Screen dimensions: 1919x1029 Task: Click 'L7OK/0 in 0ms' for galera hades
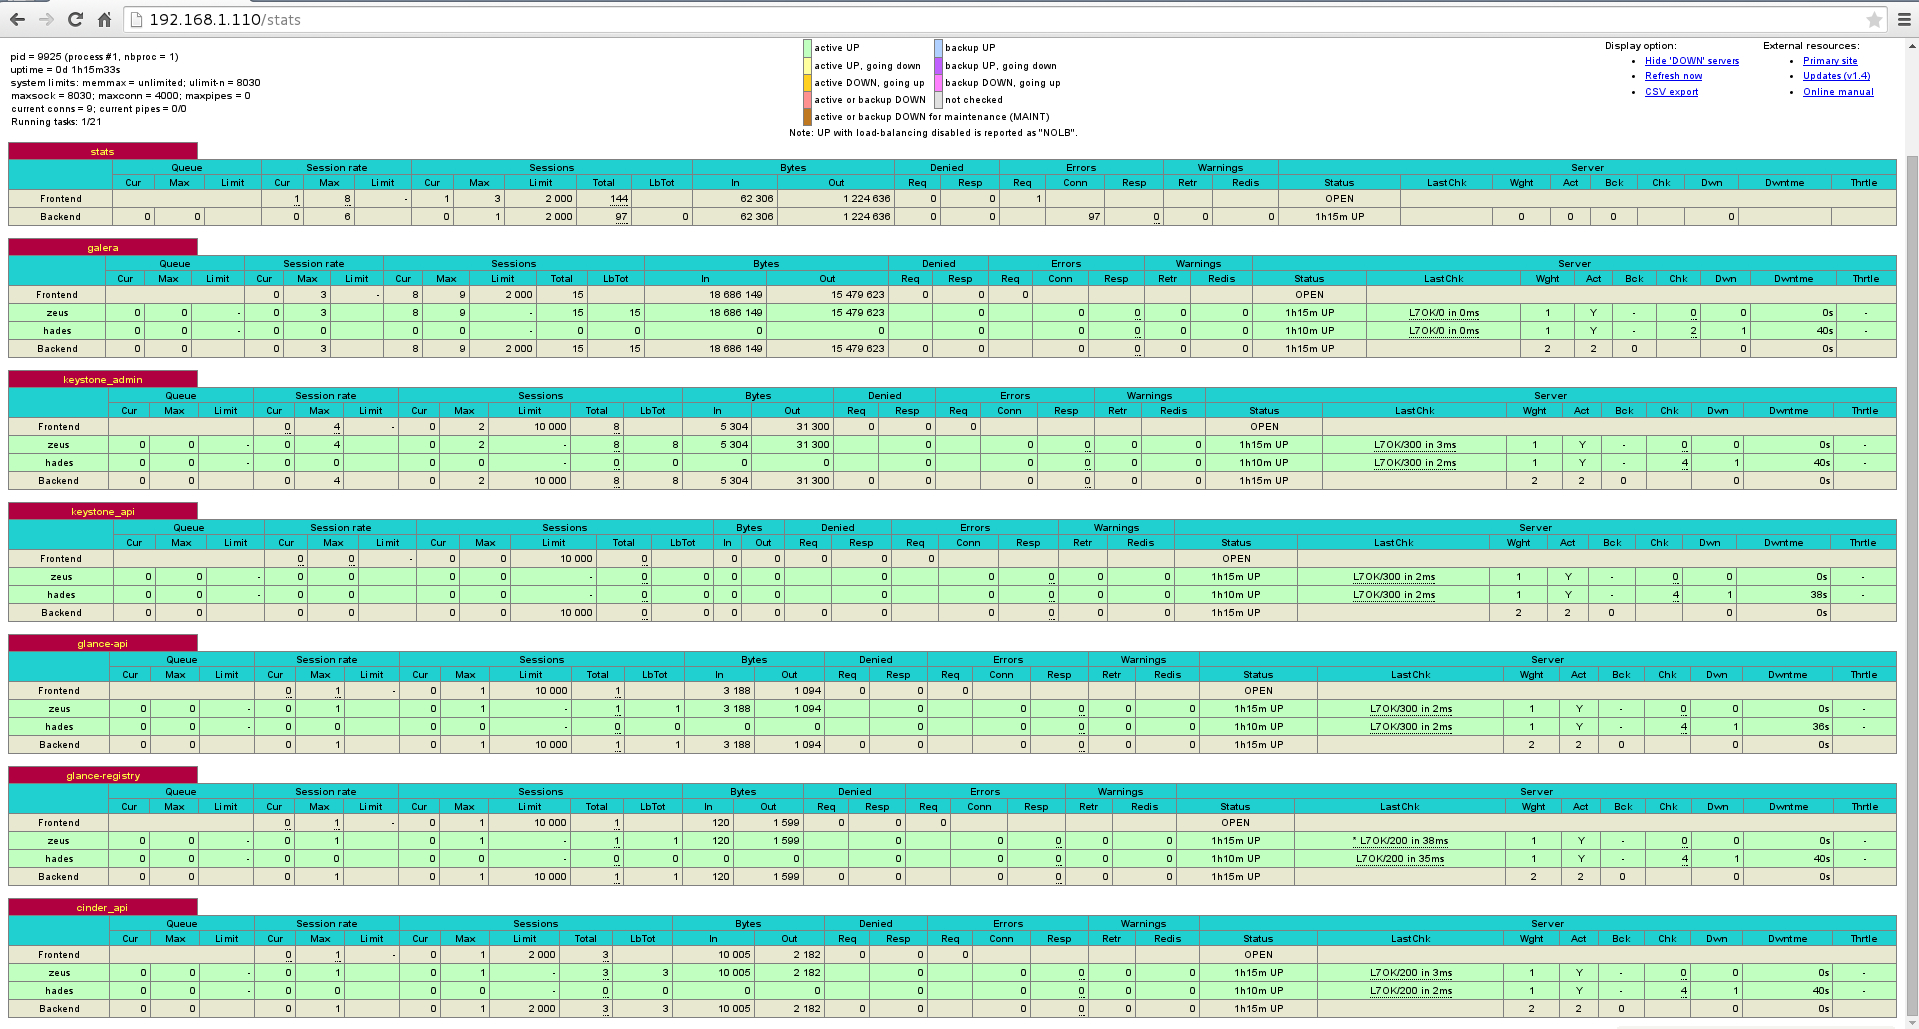tap(1444, 331)
